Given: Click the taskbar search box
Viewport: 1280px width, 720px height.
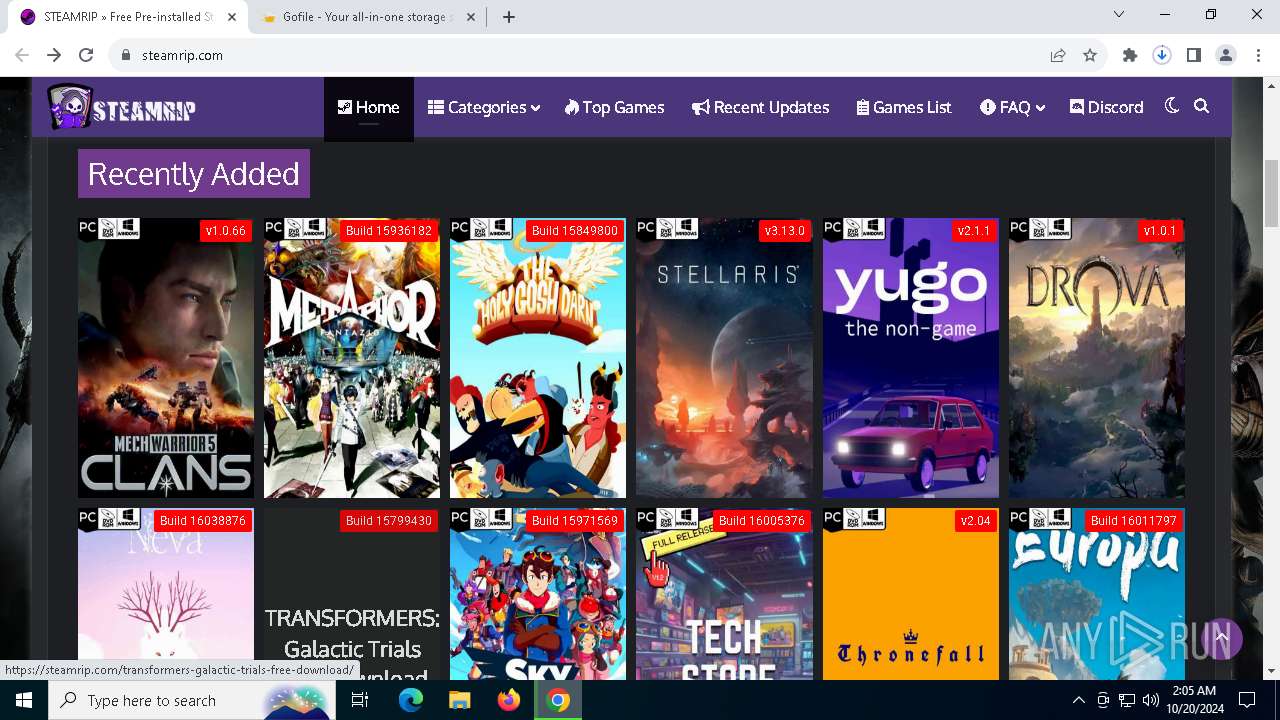Looking at the screenshot, I should coord(190,700).
